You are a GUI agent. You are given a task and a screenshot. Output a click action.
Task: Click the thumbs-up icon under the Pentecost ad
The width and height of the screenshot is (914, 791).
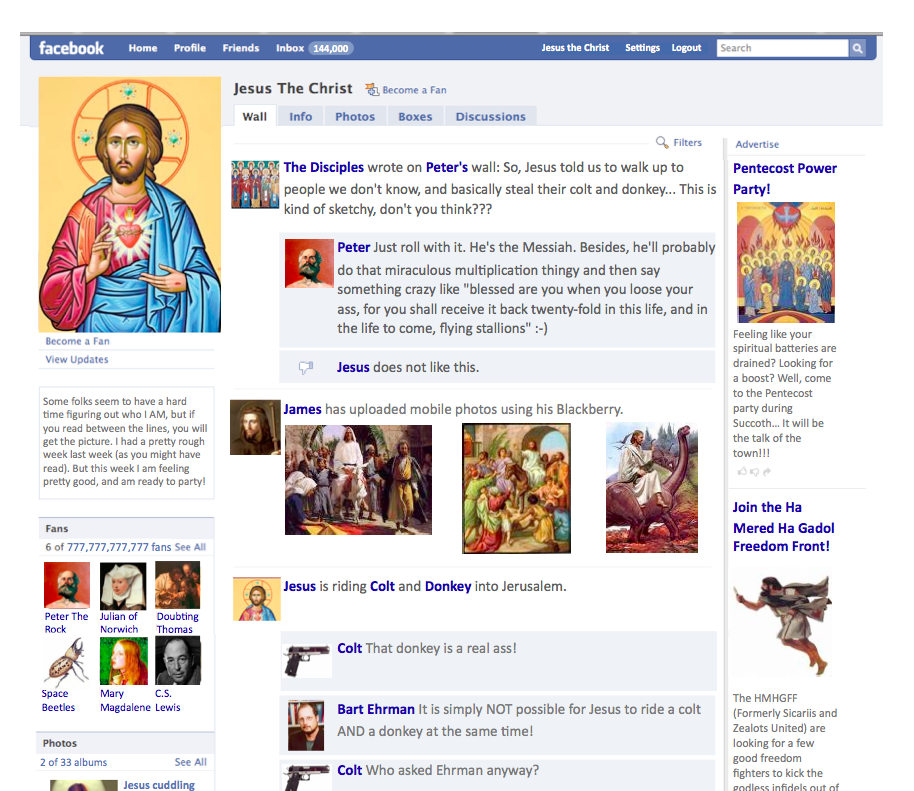(742, 472)
